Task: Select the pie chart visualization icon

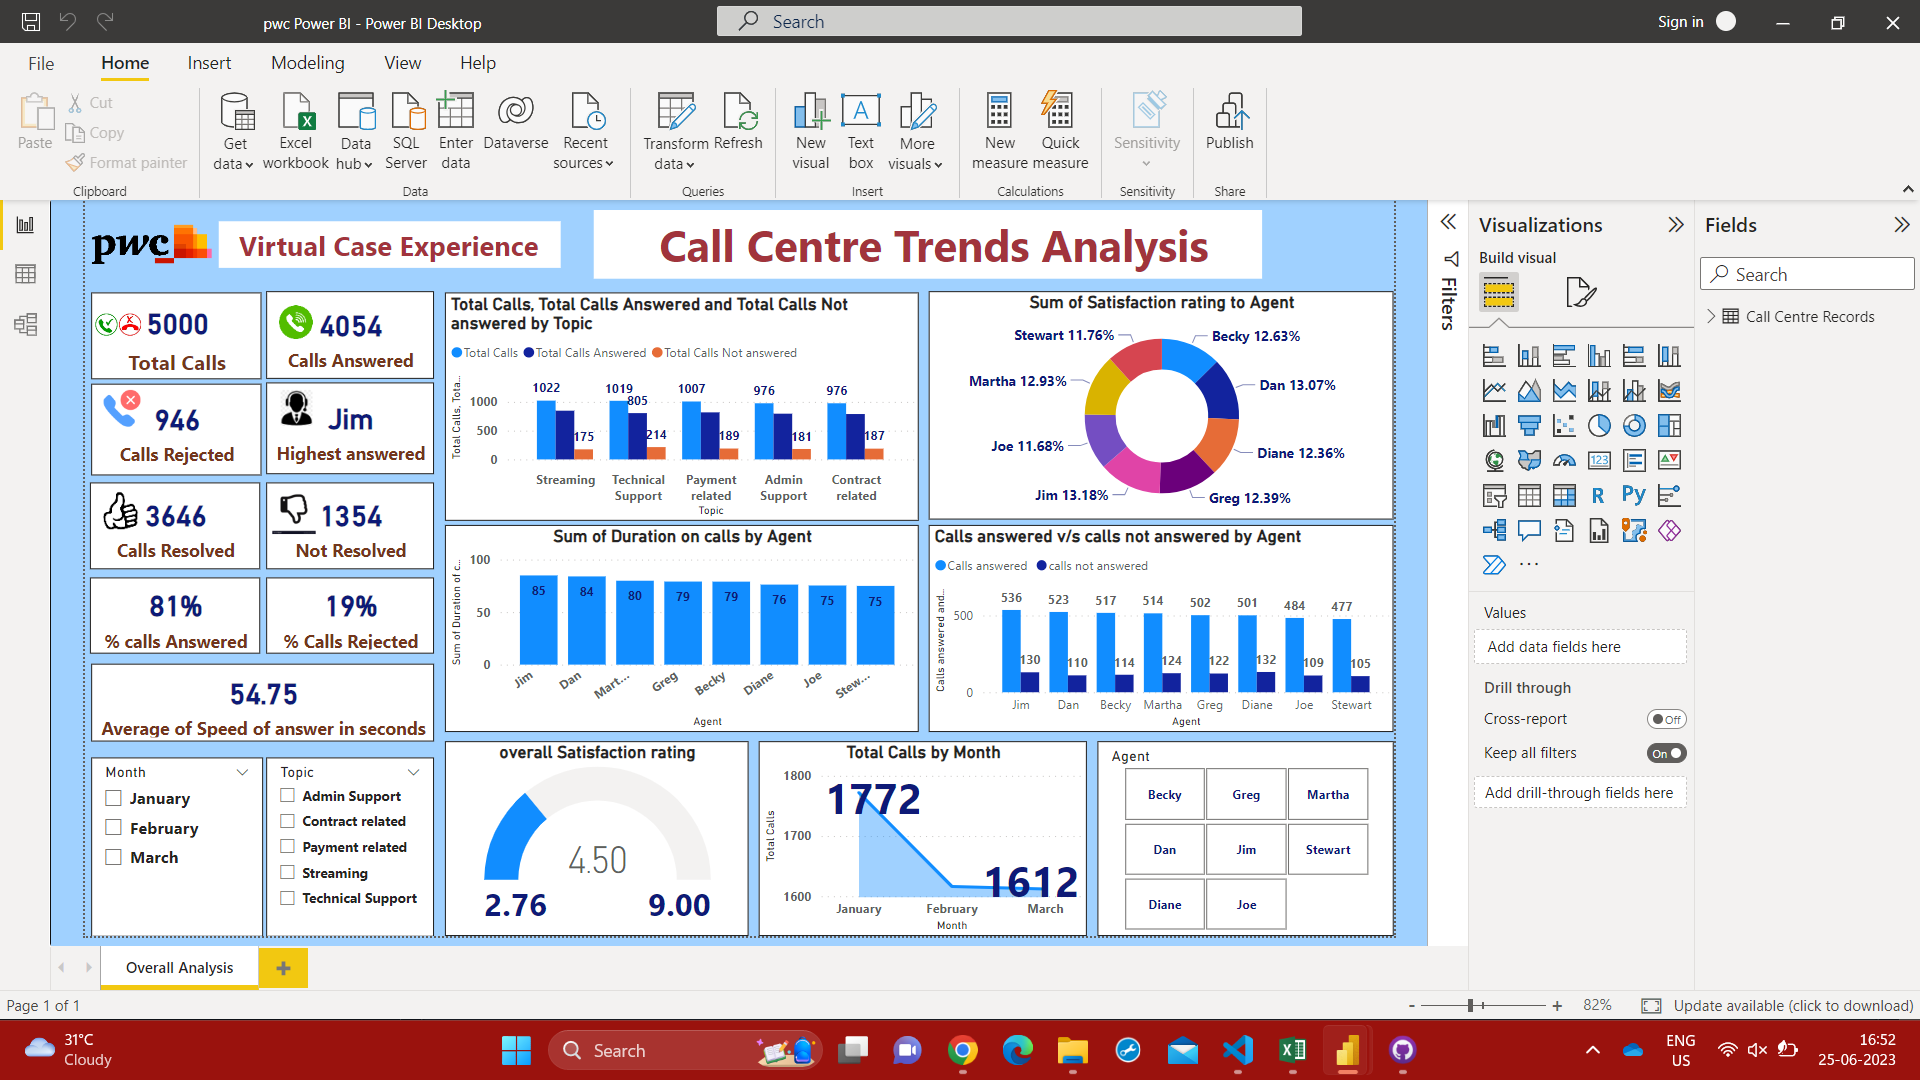Action: click(x=1599, y=426)
